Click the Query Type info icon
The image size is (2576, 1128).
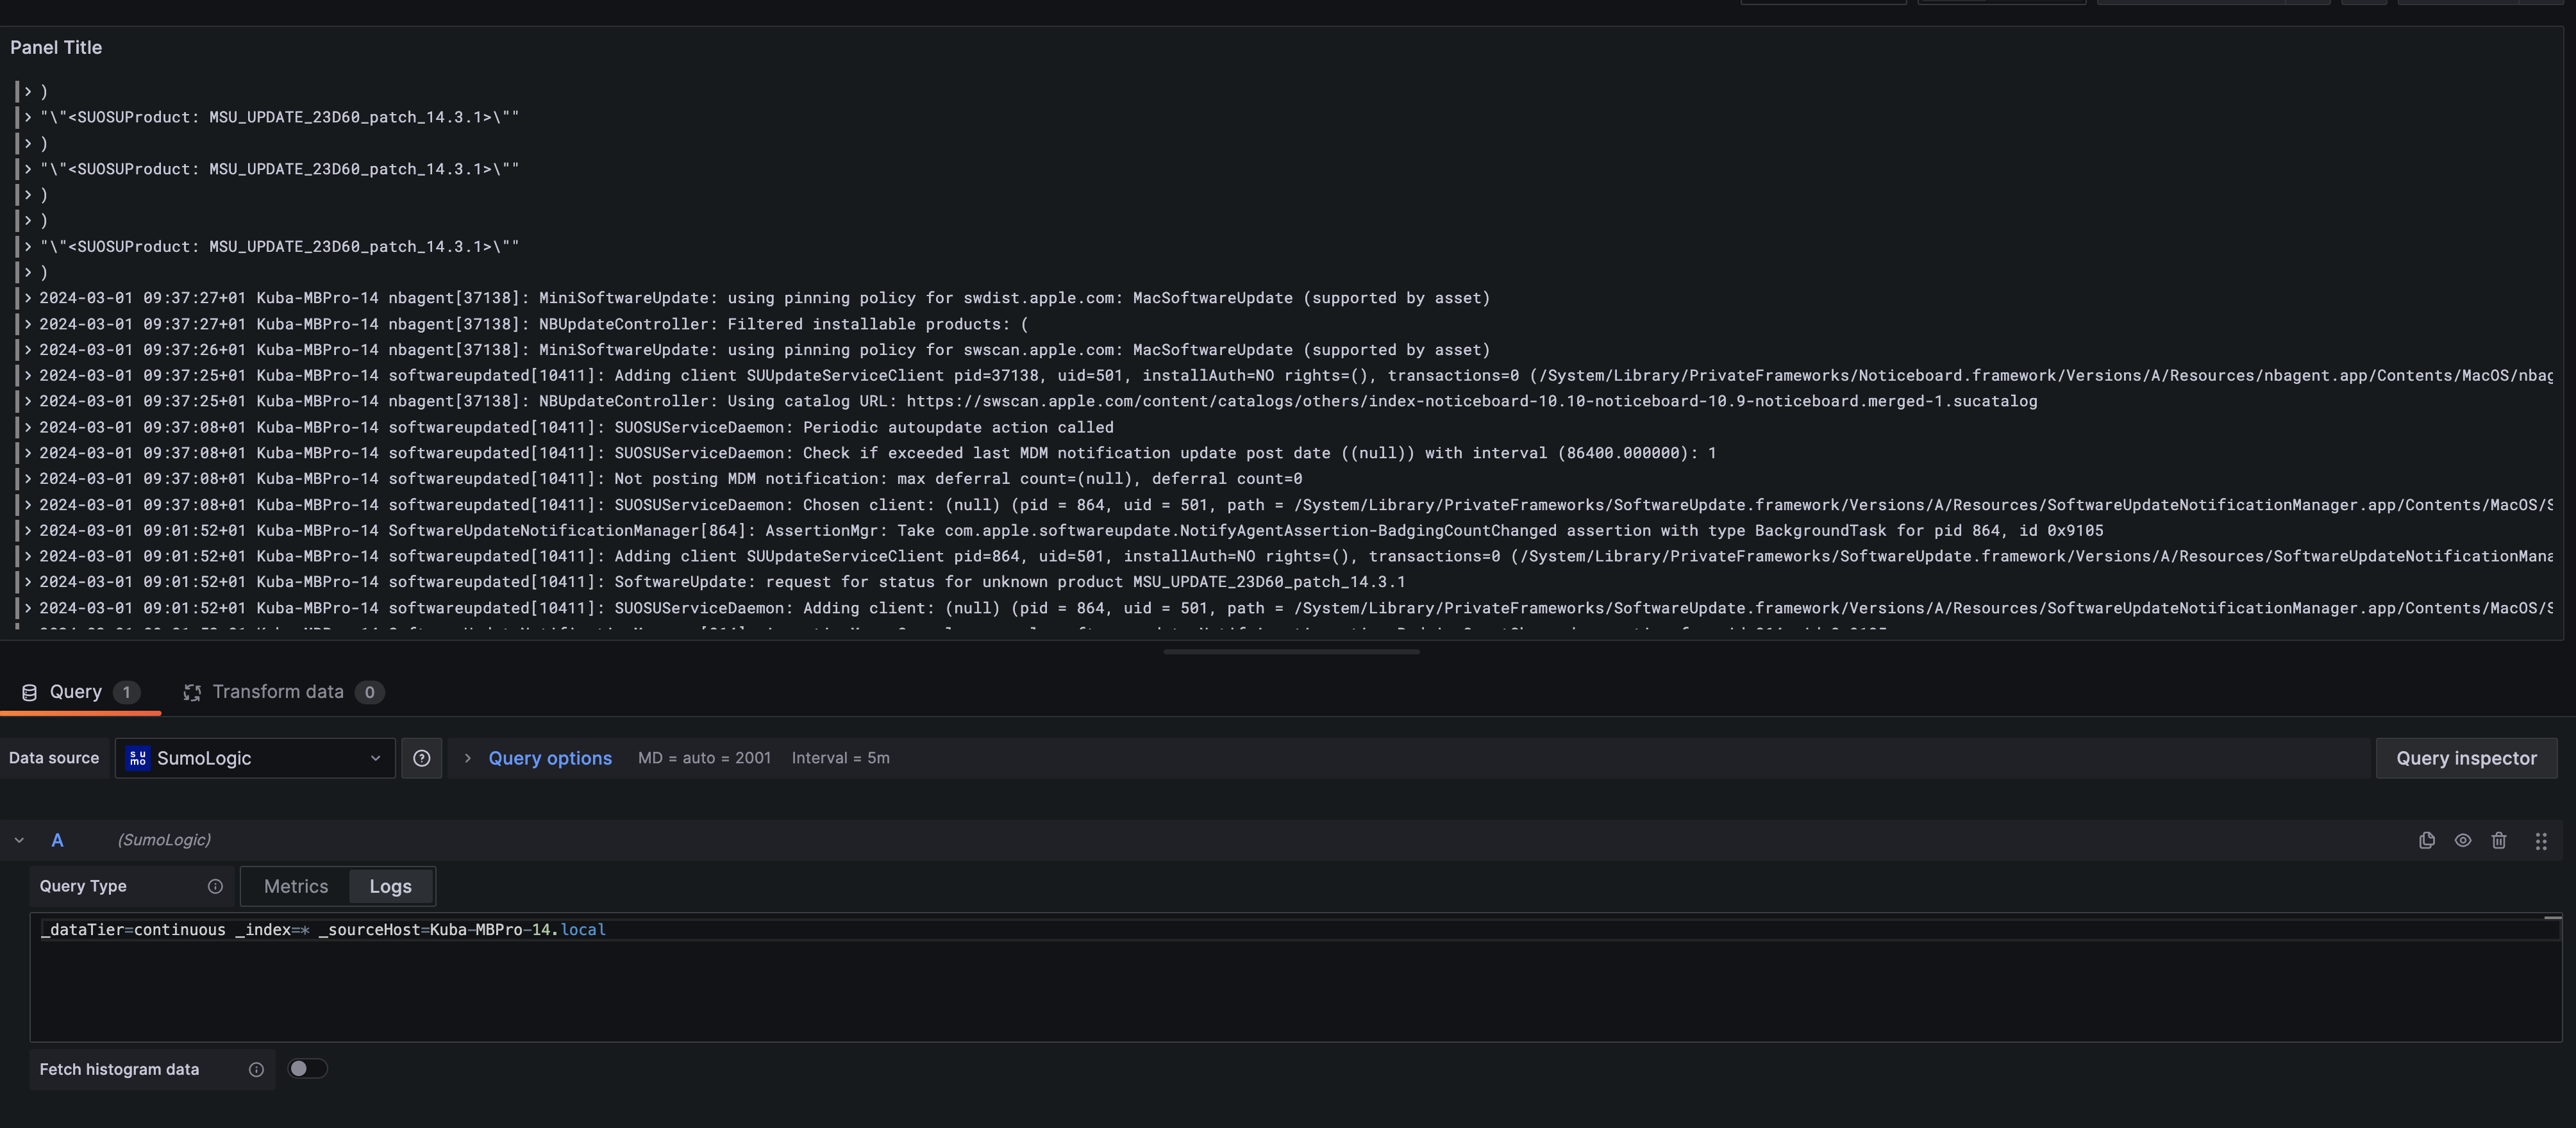tap(215, 886)
